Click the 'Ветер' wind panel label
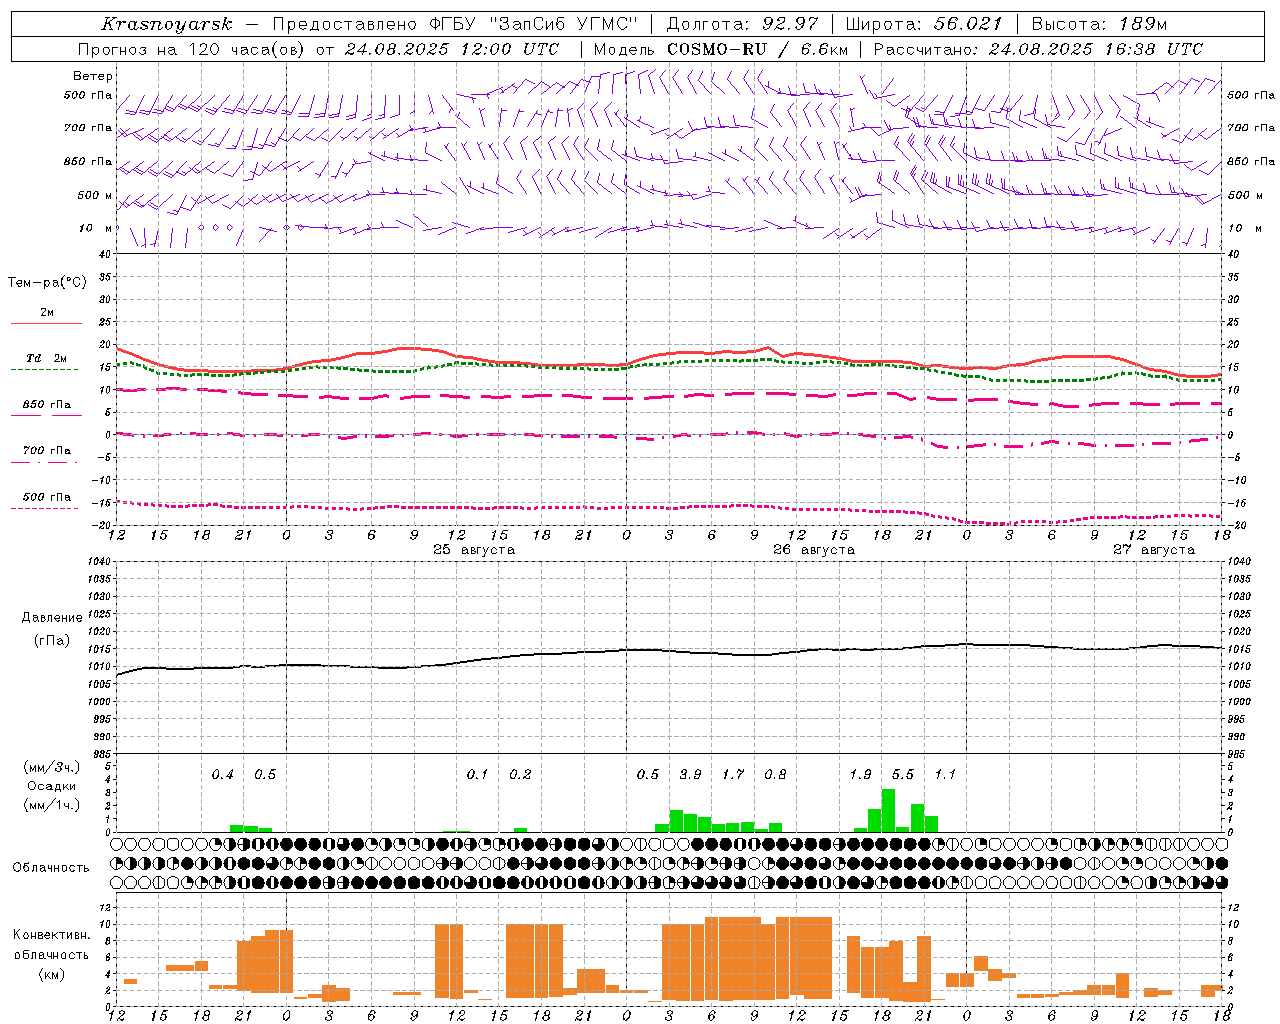 tap(93, 76)
